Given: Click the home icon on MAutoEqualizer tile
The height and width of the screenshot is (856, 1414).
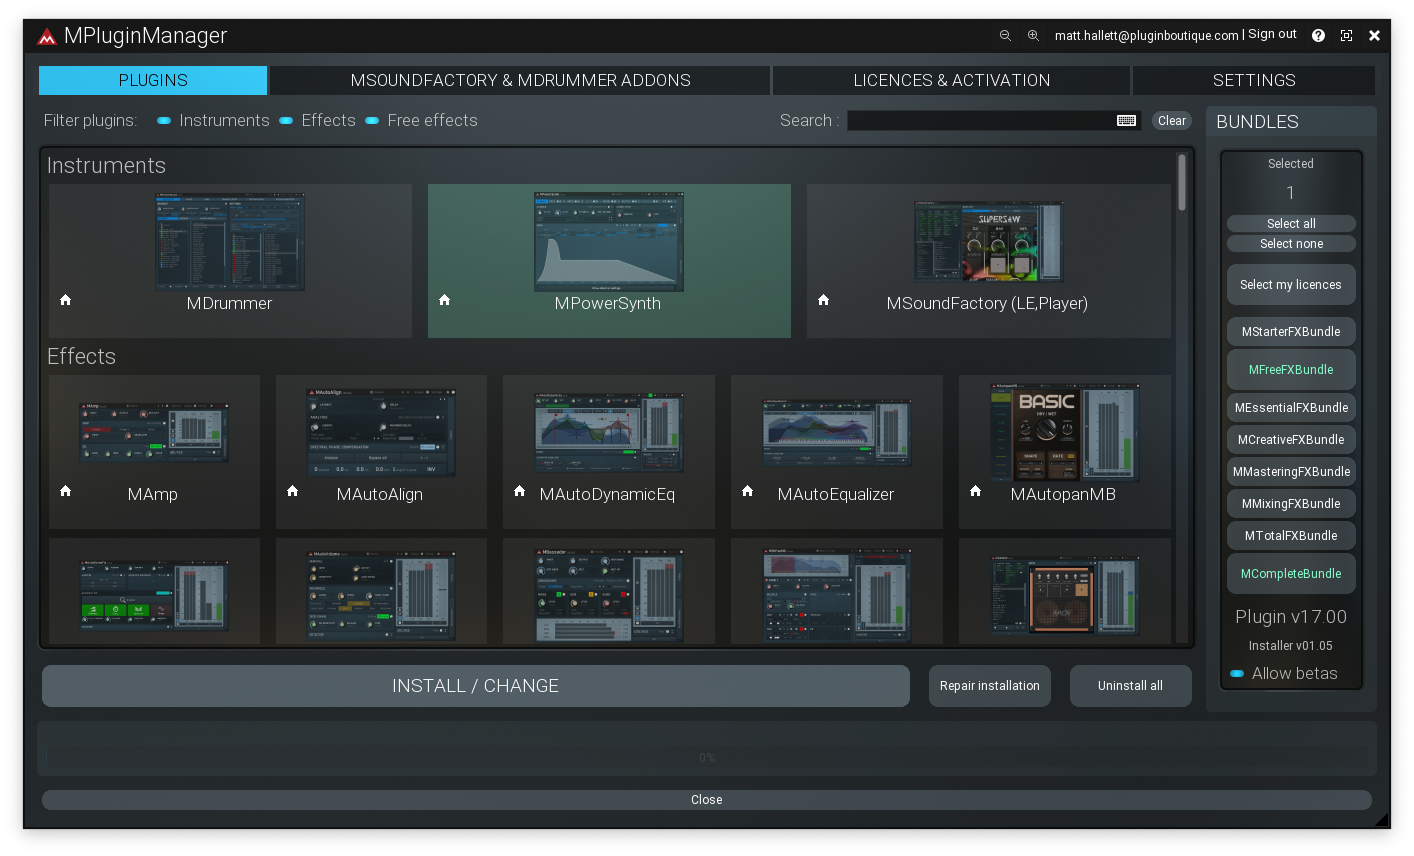Looking at the screenshot, I should 748,491.
